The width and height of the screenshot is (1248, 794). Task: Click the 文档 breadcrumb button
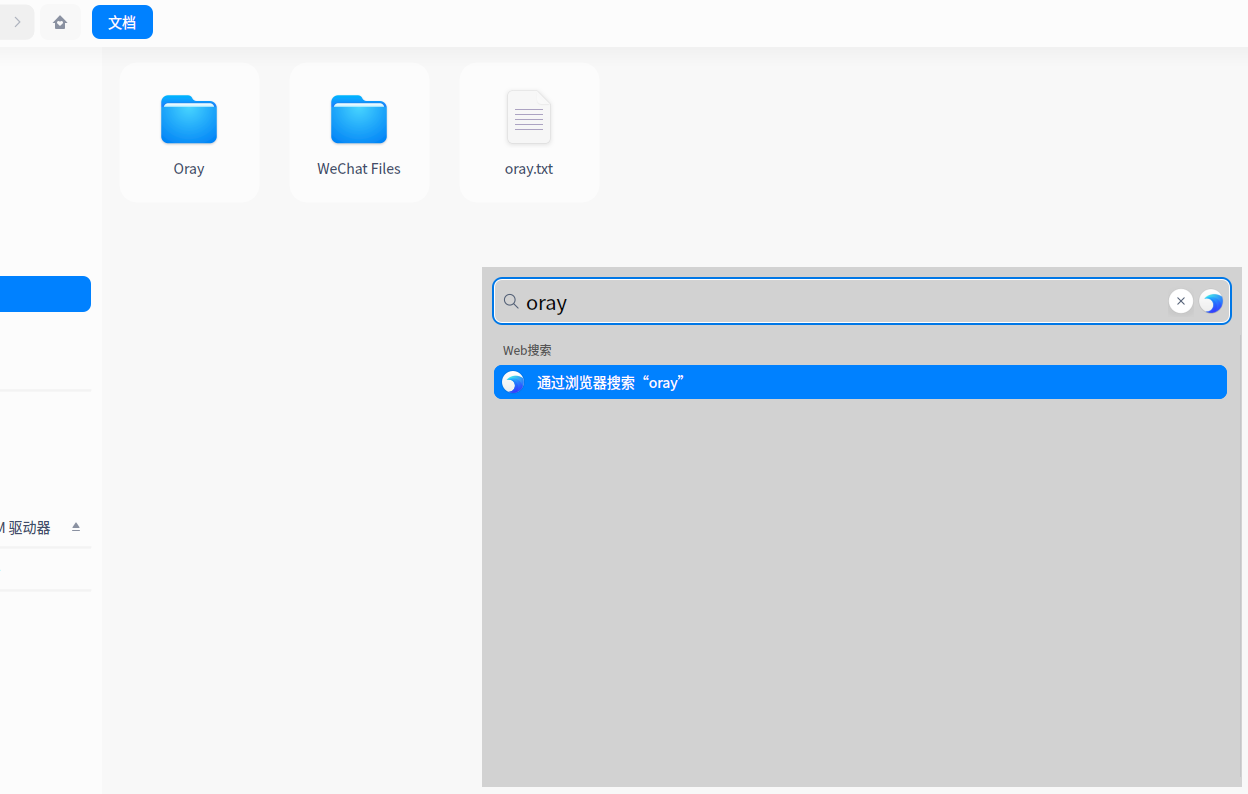coord(122,22)
